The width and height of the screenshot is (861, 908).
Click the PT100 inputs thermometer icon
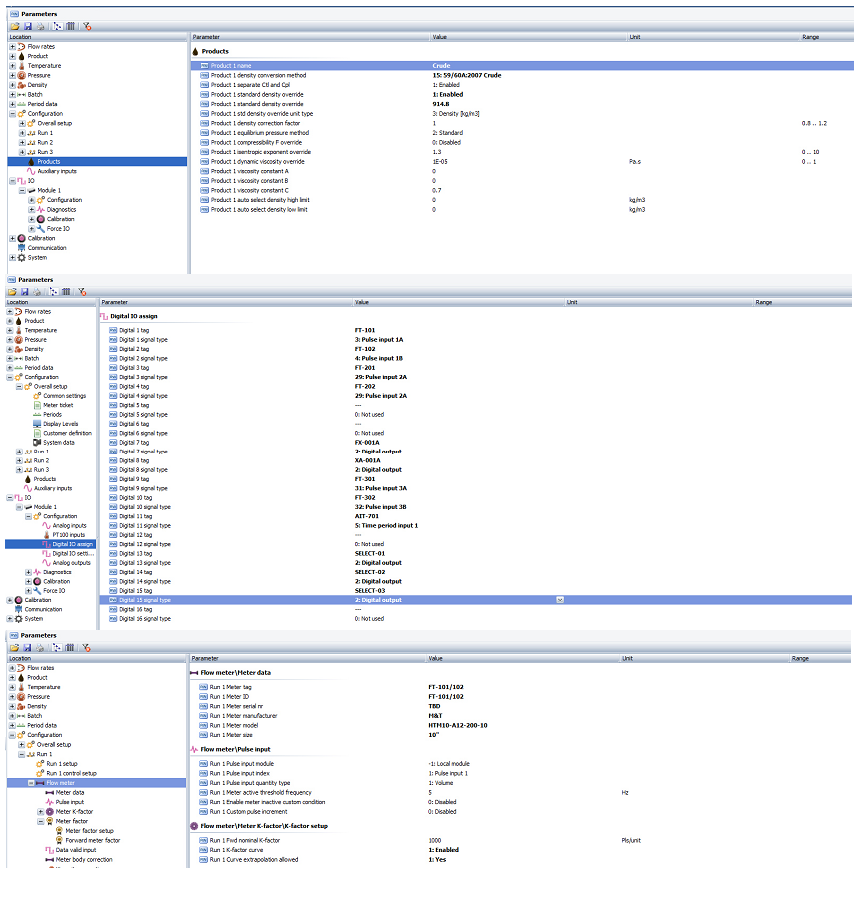click(x=47, y=535)
